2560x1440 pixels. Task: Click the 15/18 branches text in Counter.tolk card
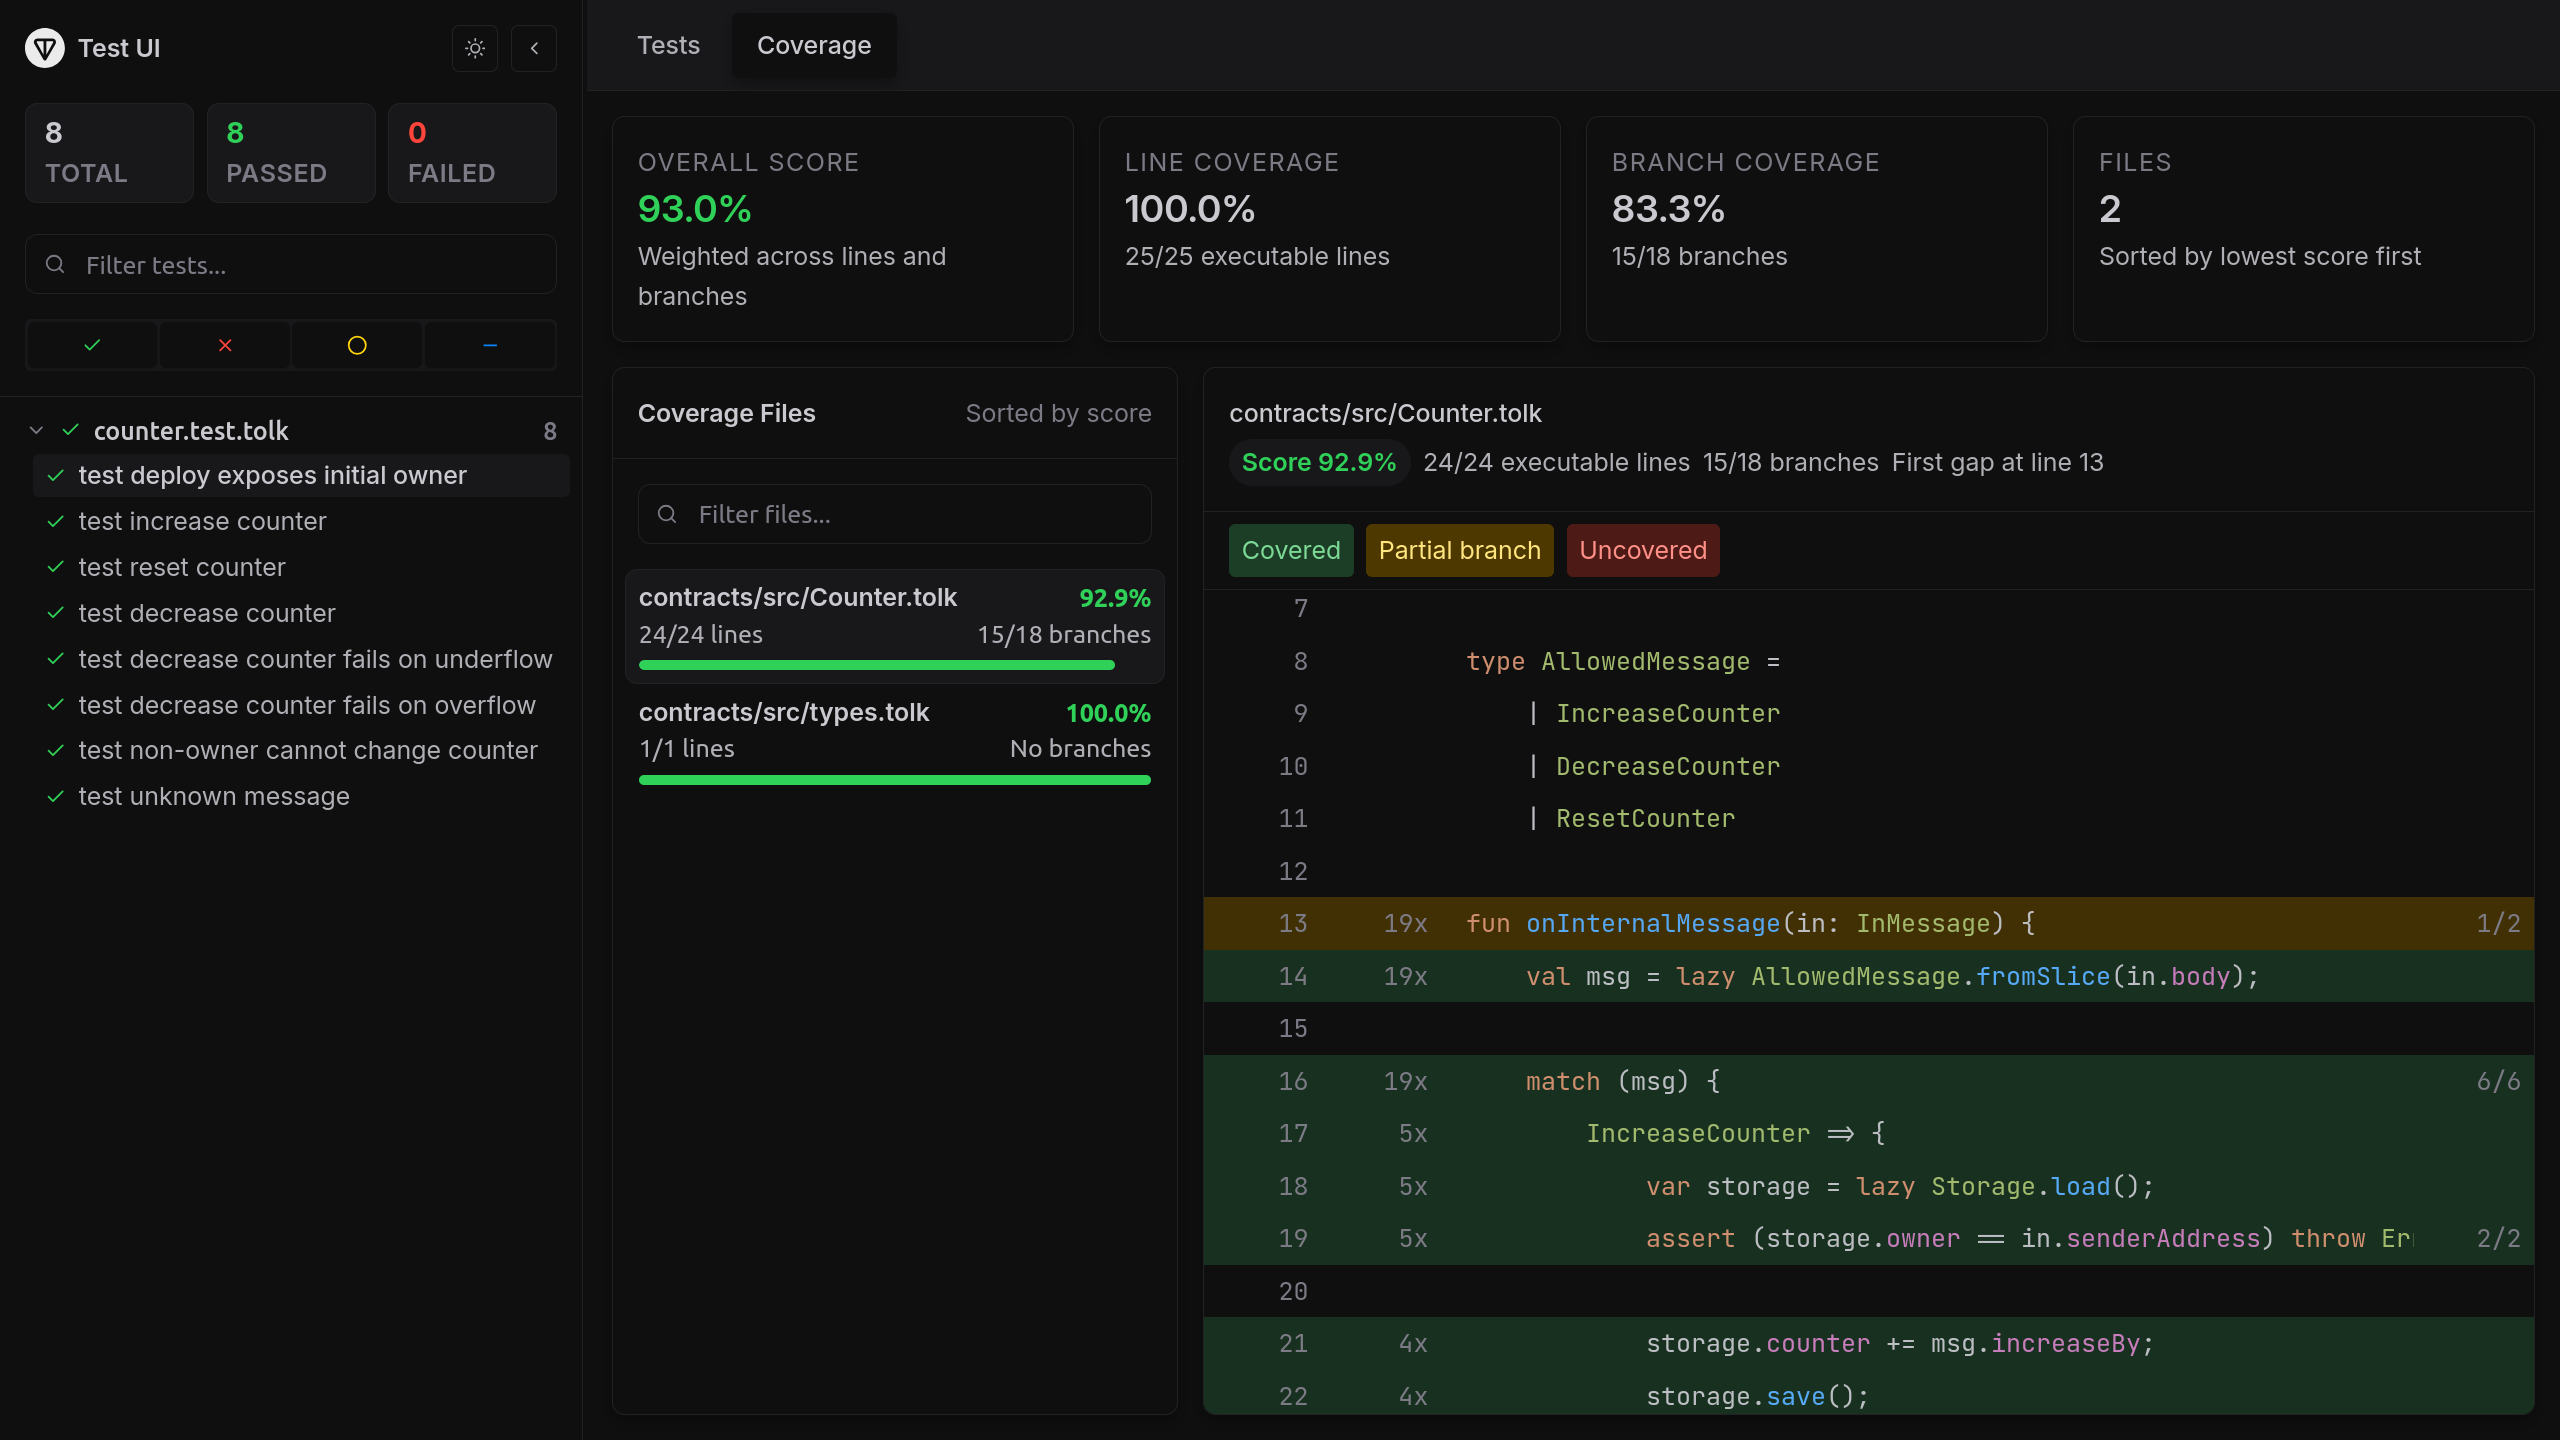(x=1064, y=635)
